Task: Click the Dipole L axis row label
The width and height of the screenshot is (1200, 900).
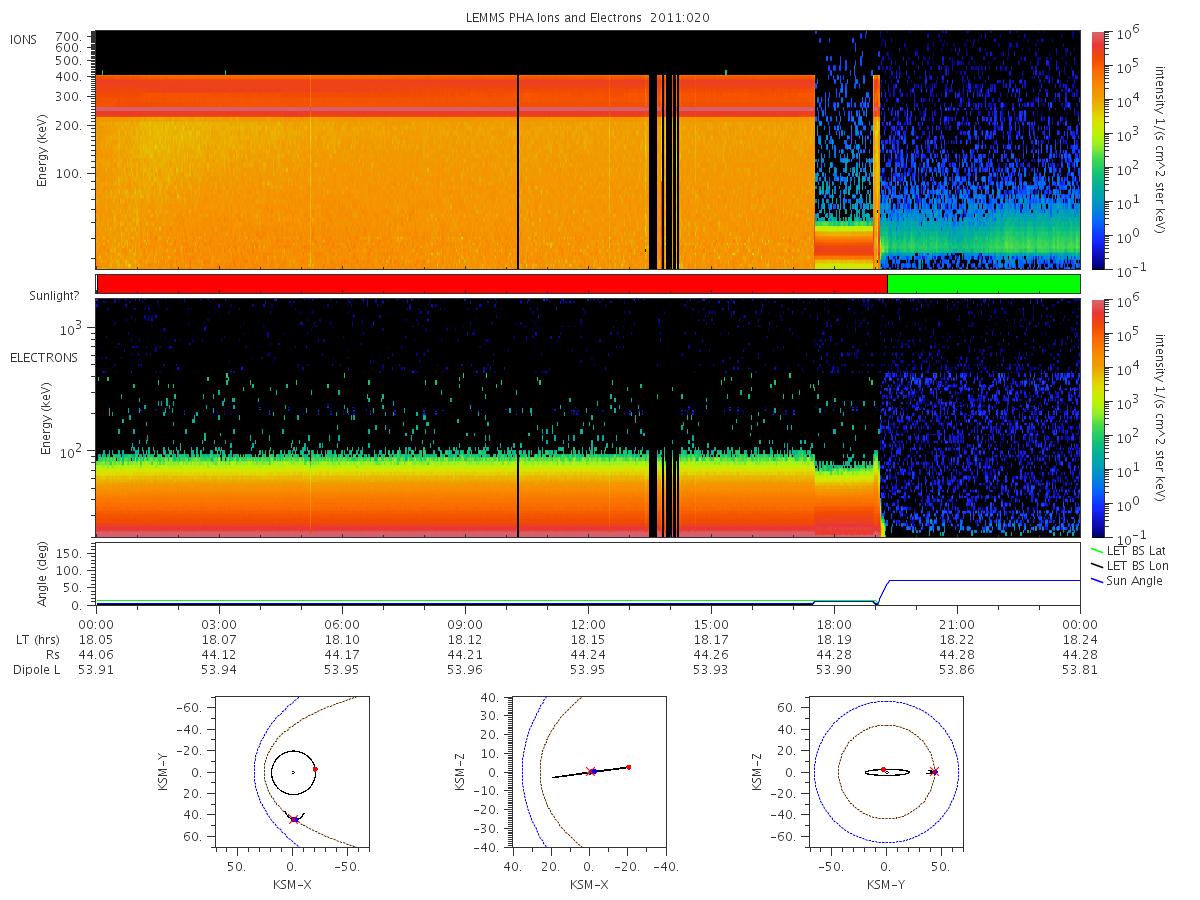Action: tap(36, 670)
